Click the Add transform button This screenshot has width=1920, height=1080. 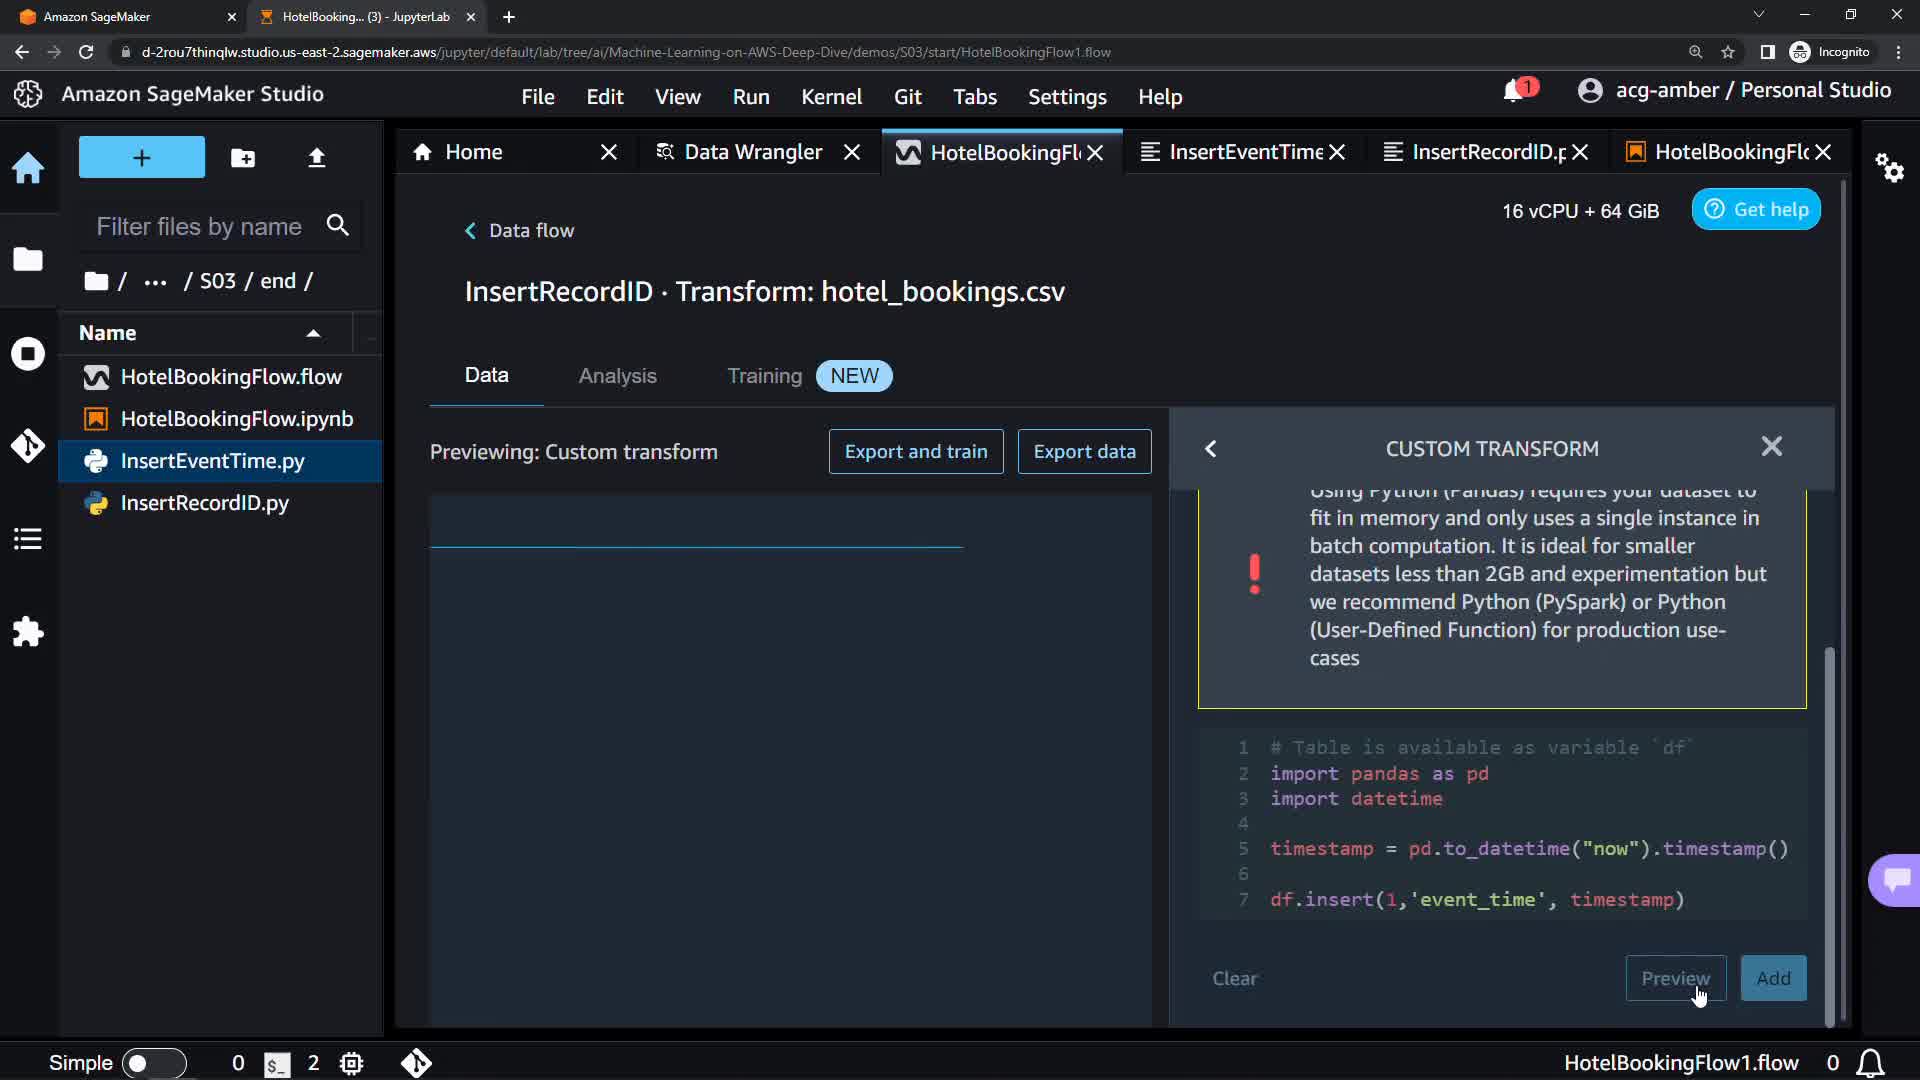pyautogui.click(x=1773, y=978)
